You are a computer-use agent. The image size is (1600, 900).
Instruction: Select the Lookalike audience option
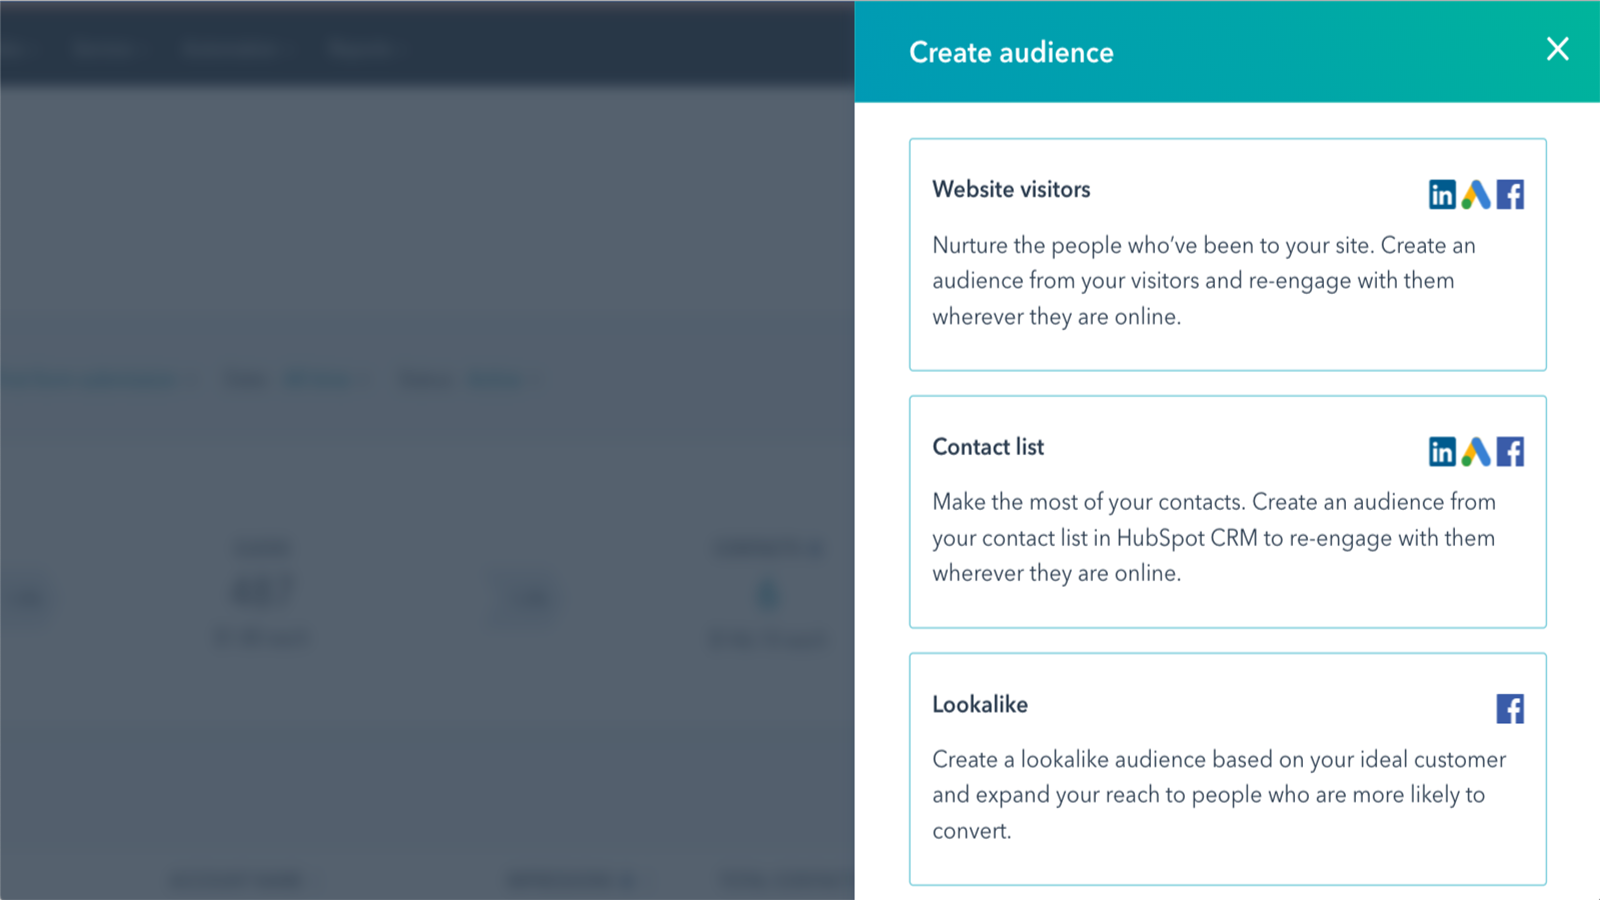click(x=1228, y=770)
